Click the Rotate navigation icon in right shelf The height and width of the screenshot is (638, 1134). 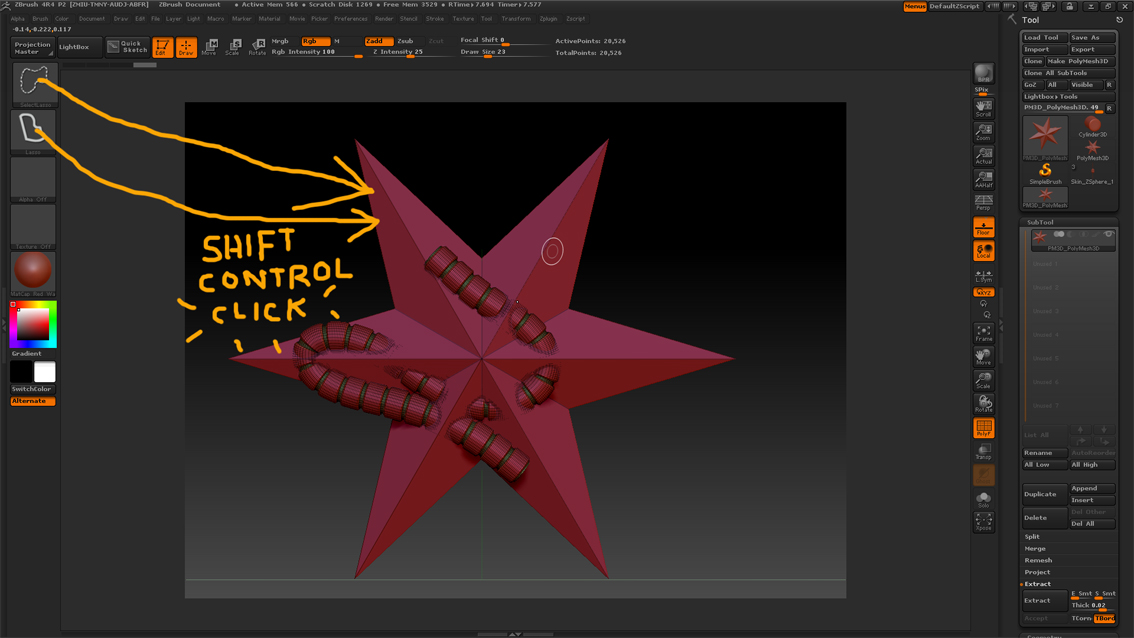pos(984,404)
